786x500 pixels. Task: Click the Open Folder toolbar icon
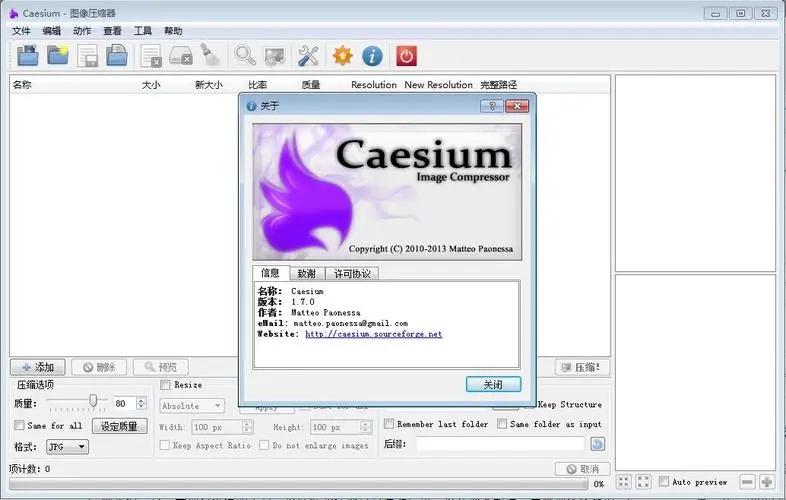58,56
